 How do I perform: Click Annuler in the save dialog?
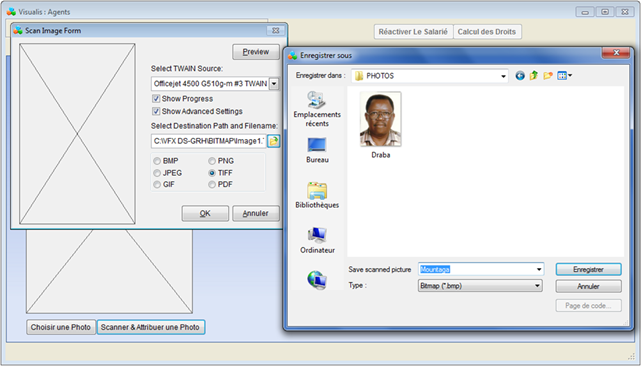pyautogui.click(x=588, y=286)
